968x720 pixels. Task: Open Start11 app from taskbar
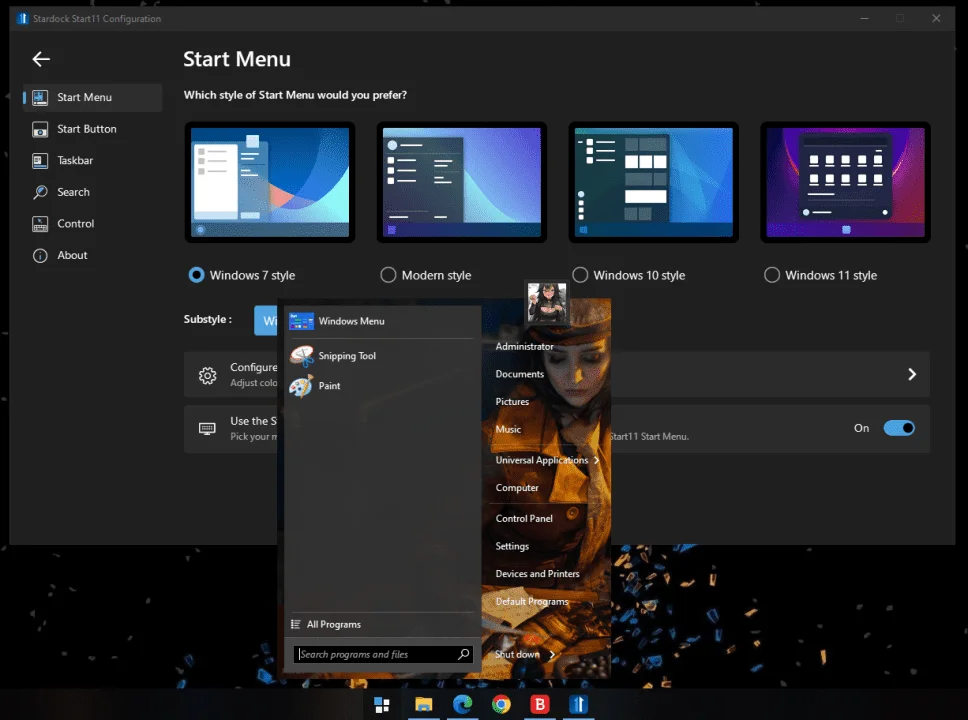(578, 705)
